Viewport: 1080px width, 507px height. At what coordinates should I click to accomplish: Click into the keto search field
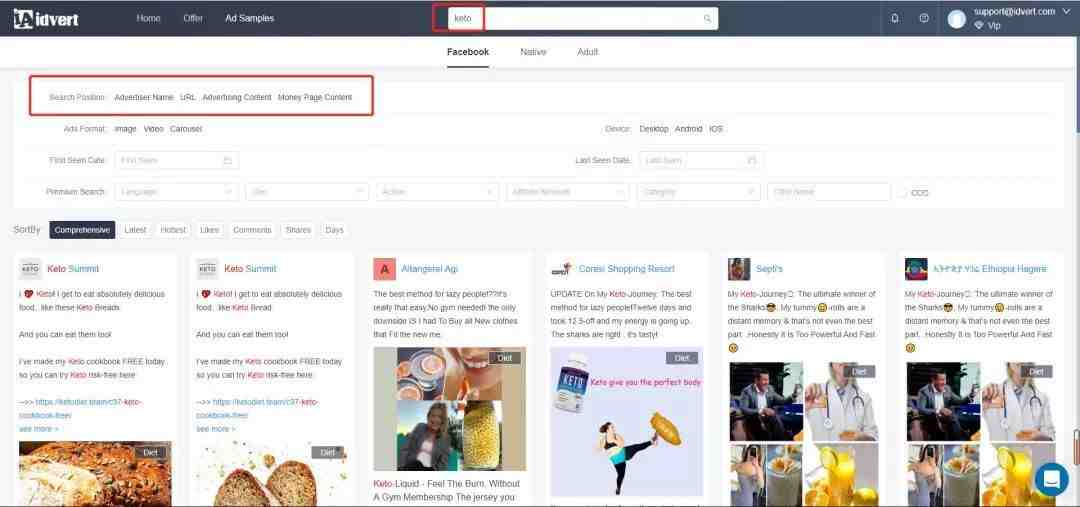pos(583,19)
